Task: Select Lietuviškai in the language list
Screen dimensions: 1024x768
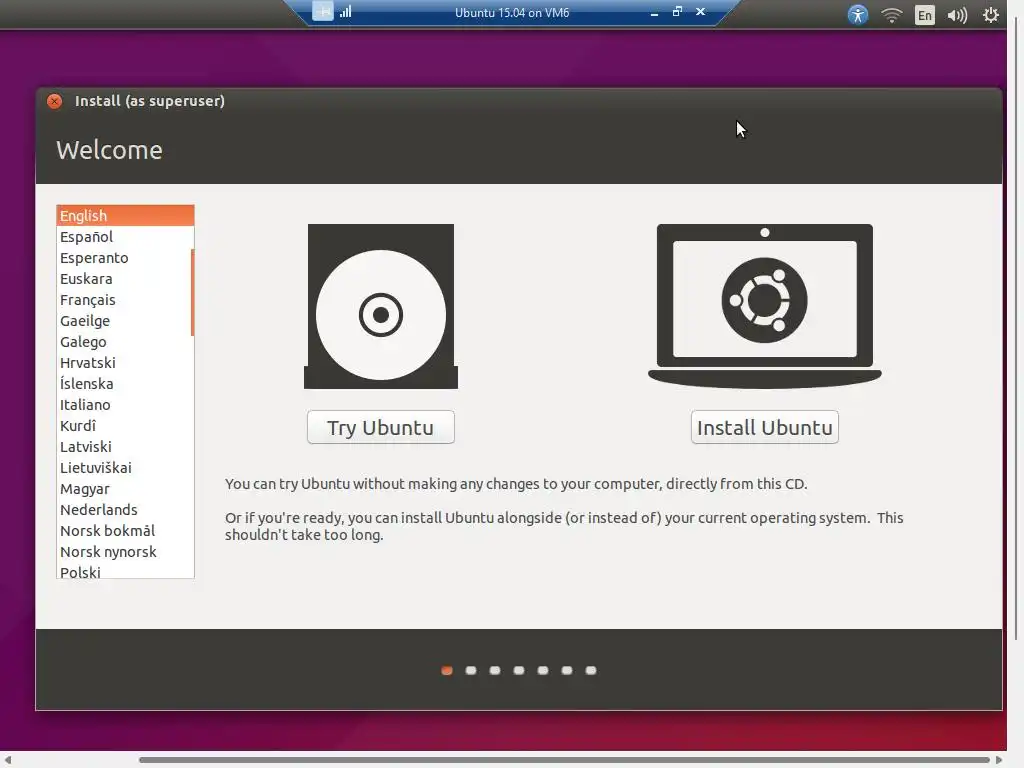Action: pos(124,468)
